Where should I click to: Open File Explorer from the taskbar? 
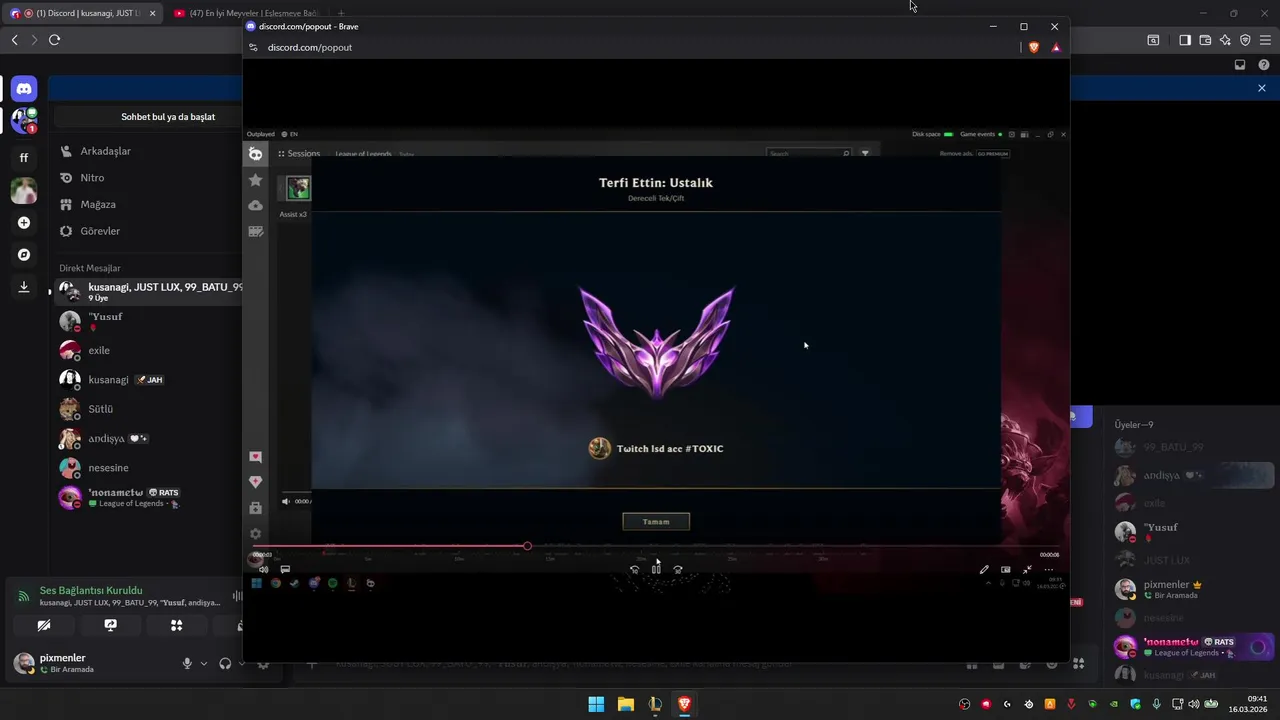[x=625, y=704]
